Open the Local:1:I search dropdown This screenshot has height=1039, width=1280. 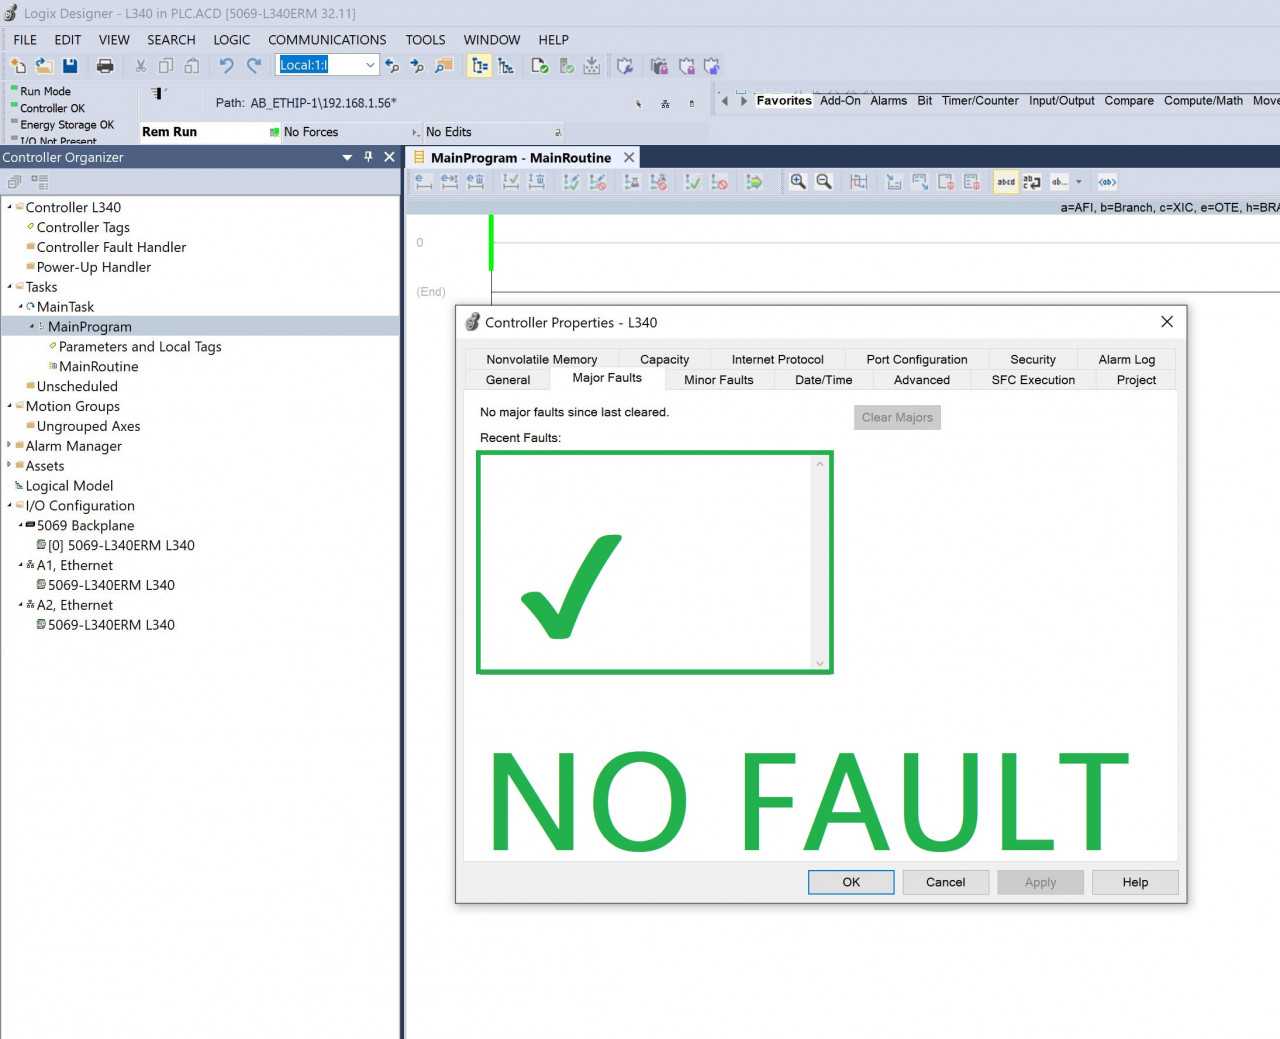(370, 65)
